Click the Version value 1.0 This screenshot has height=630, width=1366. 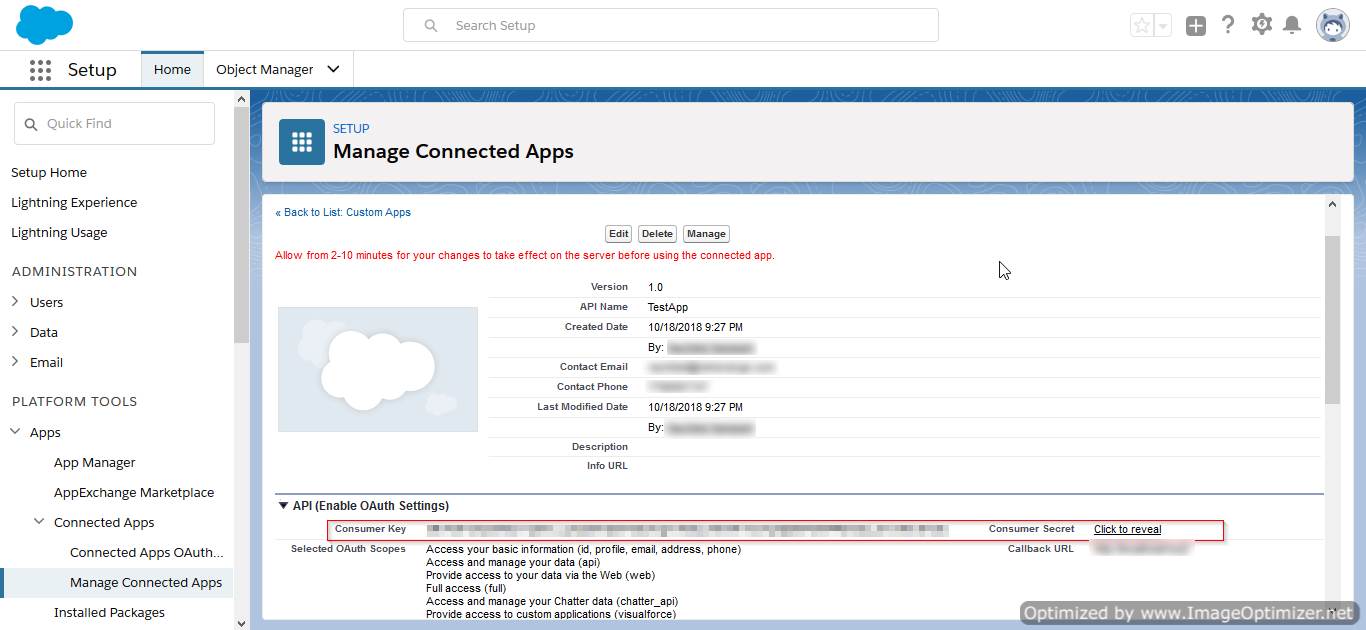click(655, 287)
